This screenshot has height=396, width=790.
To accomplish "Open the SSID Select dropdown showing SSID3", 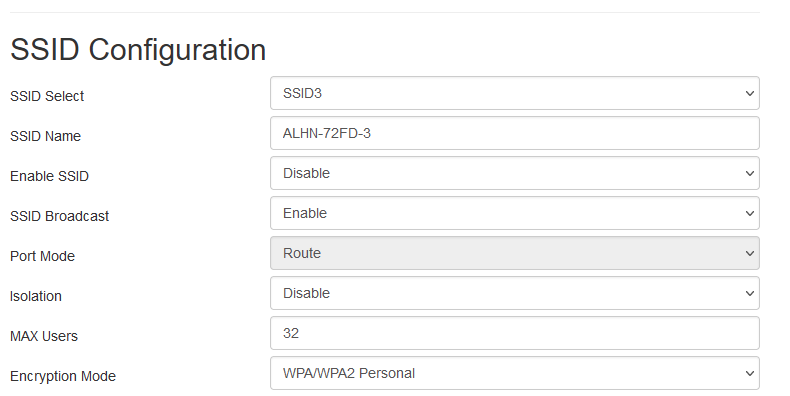I will (x=514, y=93).
